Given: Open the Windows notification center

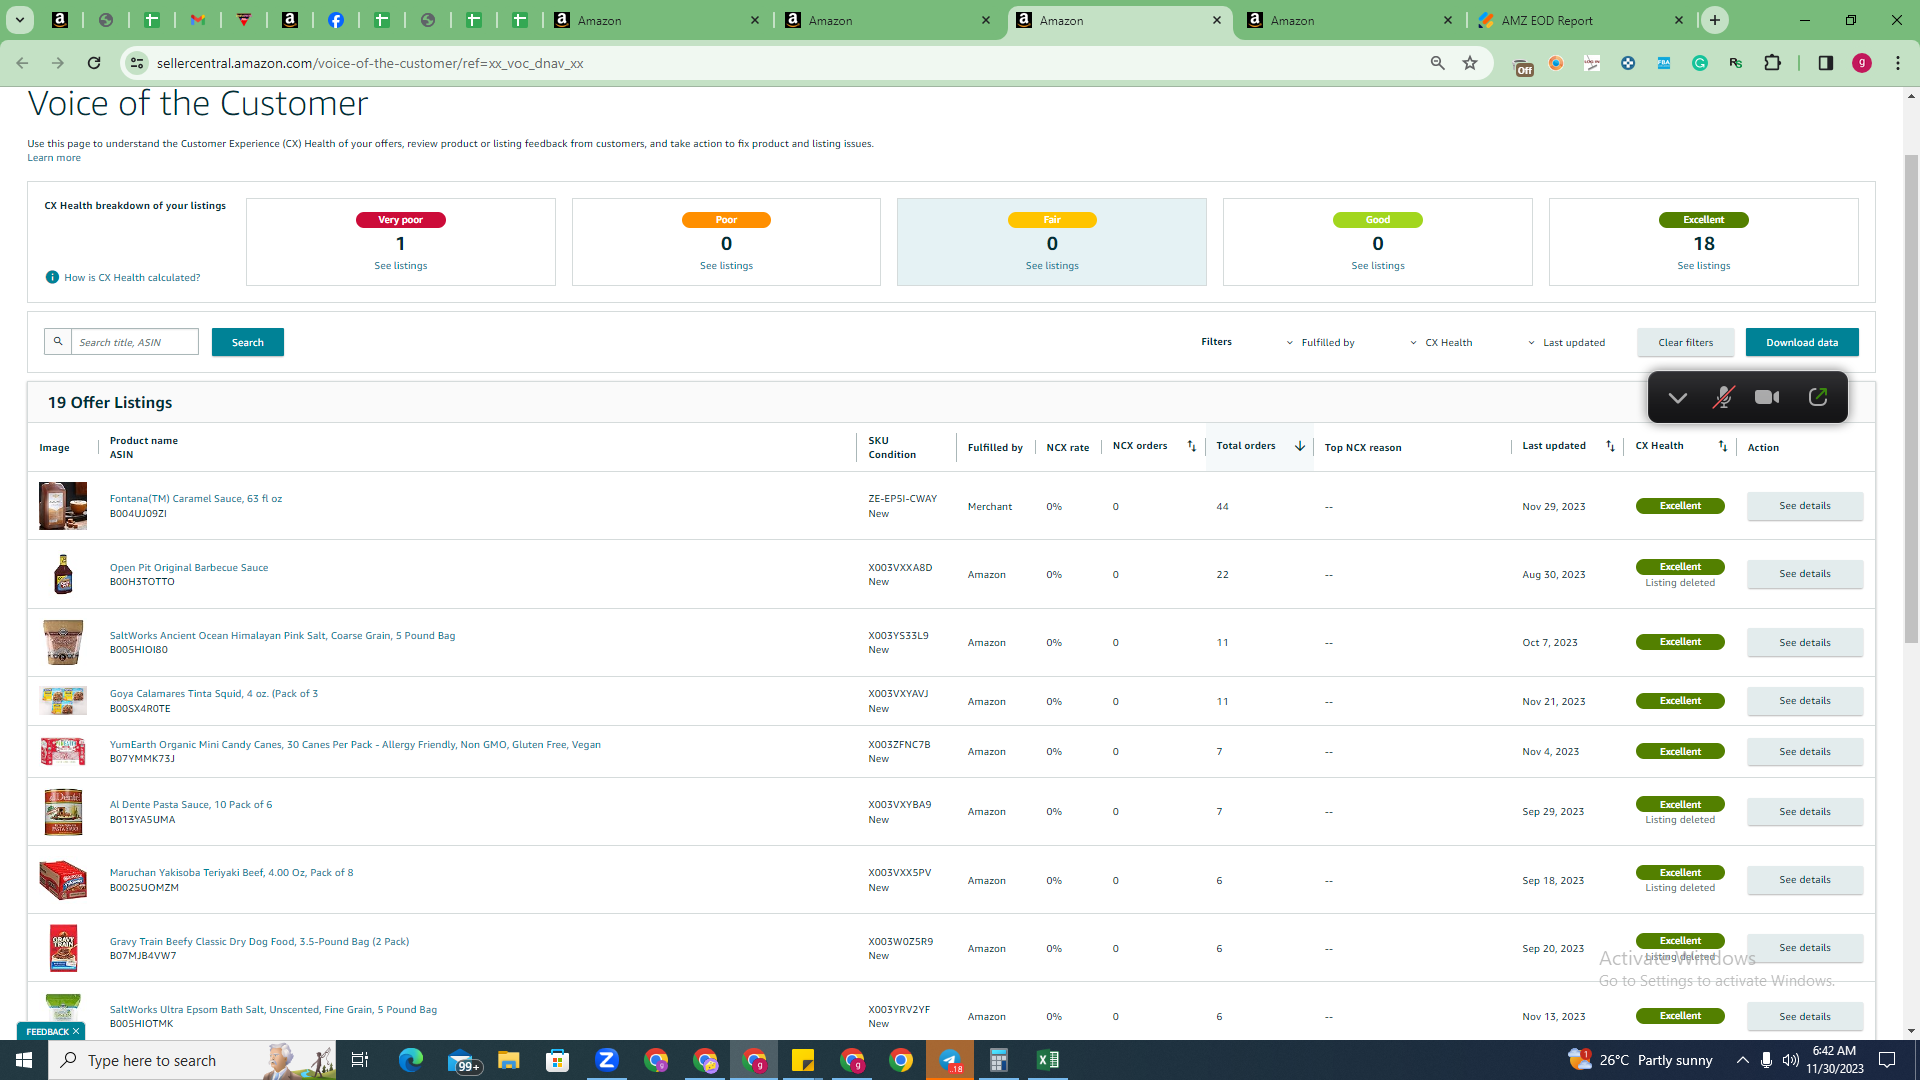Looking at the screenshot, I should pyautogui.click(x=1887, y=1060).
